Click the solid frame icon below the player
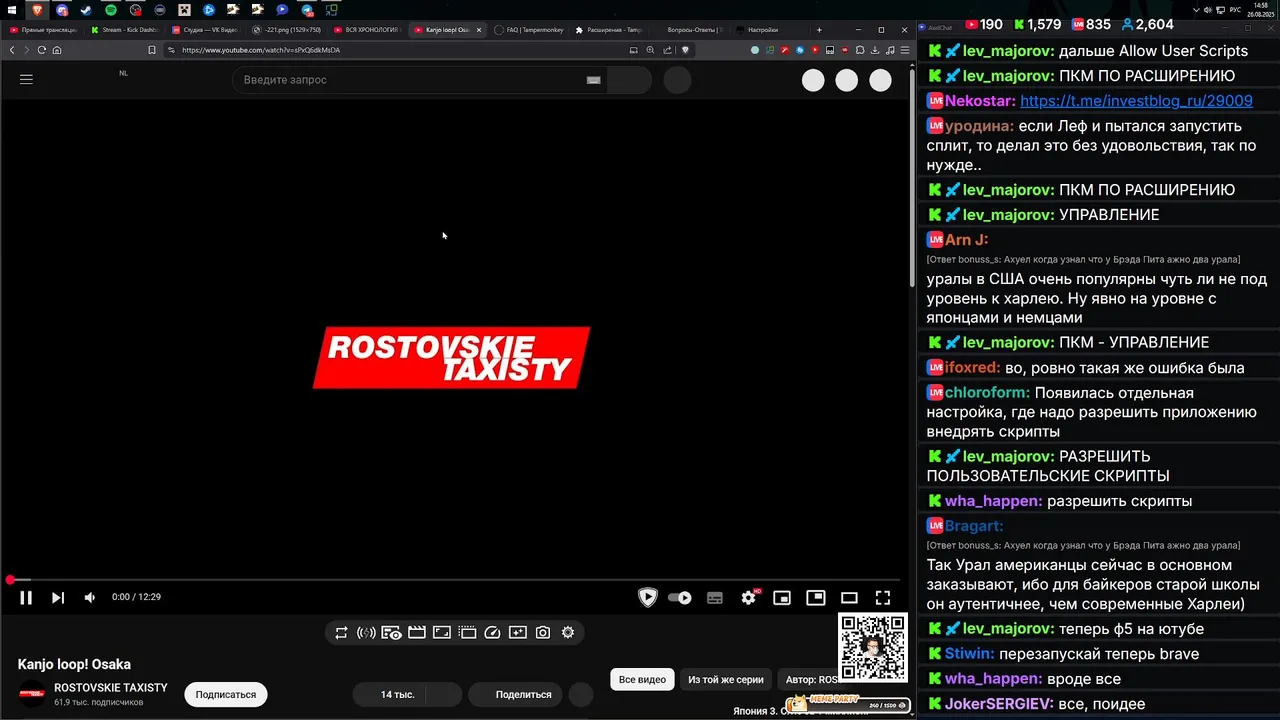Viewport: 1280px width, 720px height. [x=442, y=633]
